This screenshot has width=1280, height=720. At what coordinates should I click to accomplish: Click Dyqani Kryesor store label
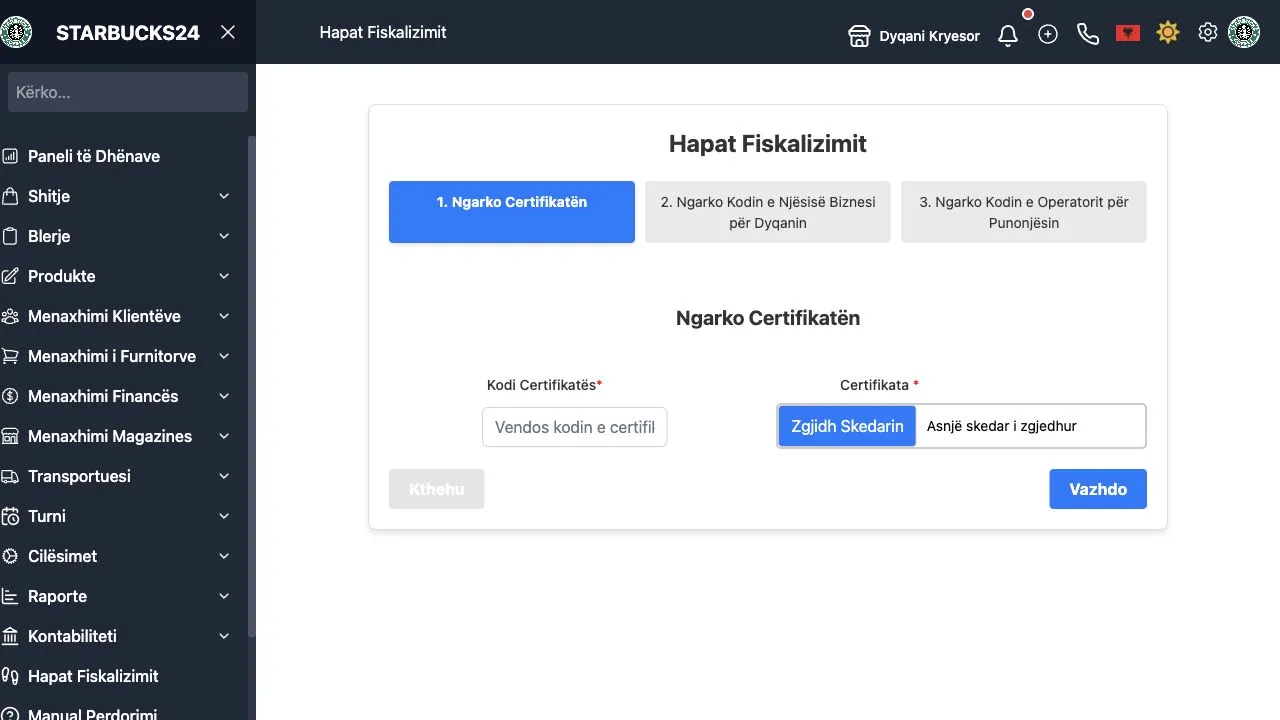click(x=930, y=36)
